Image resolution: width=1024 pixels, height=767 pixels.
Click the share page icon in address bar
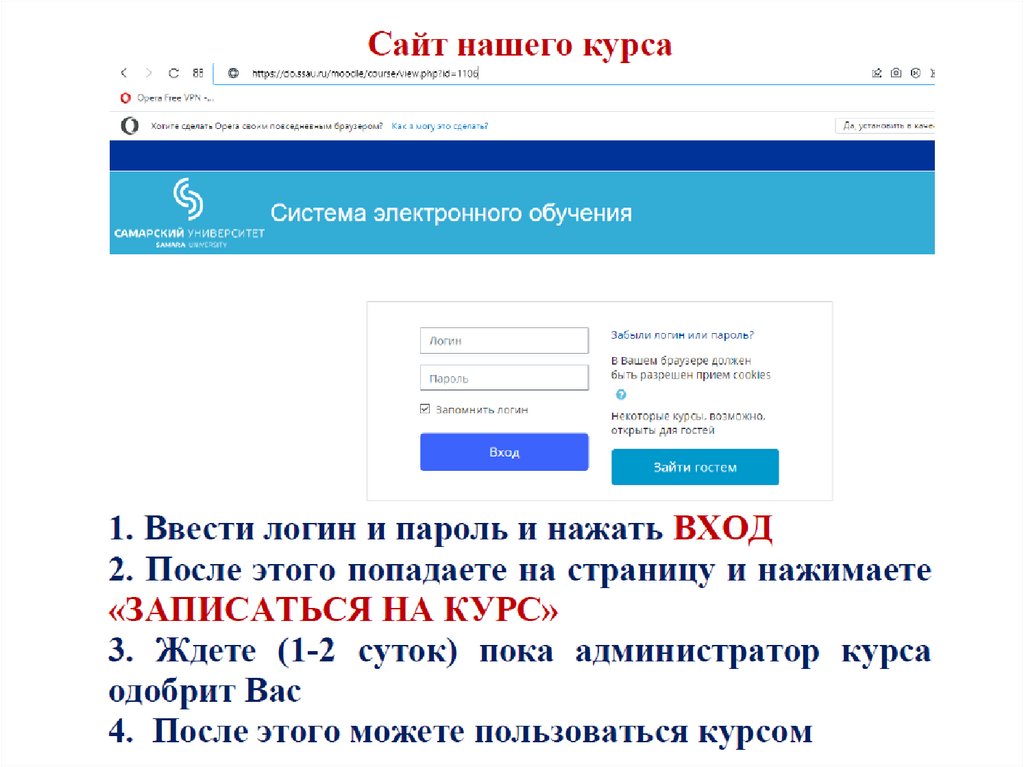tap(877, 73)
